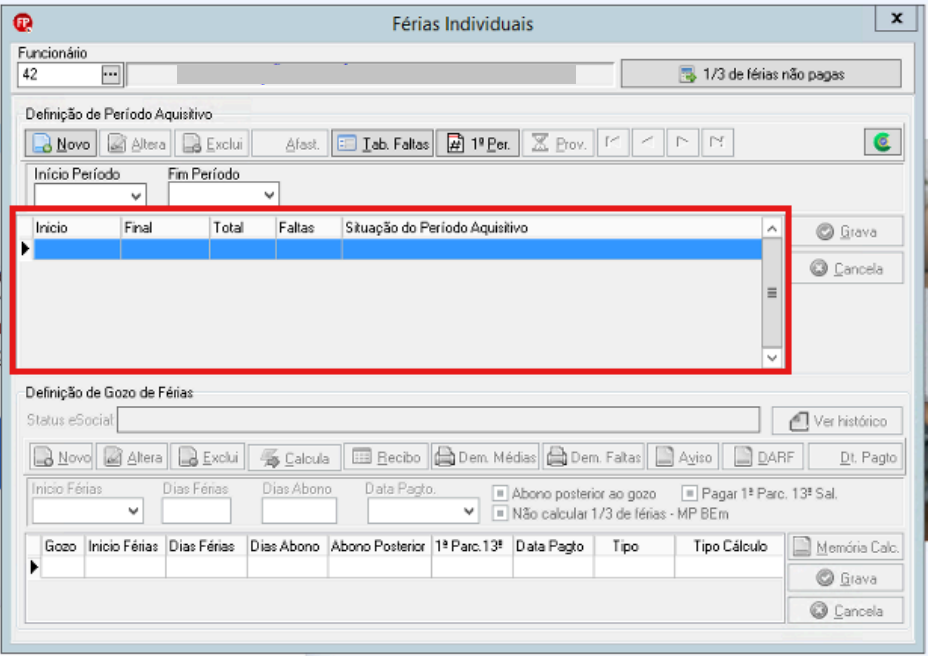Click Abono Posterior column header

(379, 546)
